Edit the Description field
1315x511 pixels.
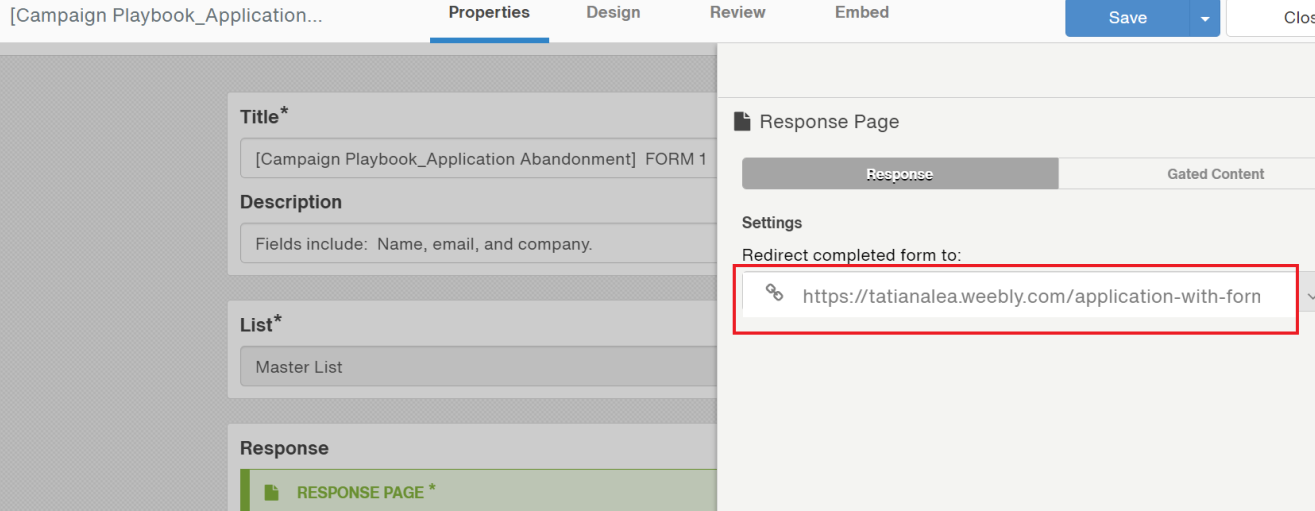point(478,244)
